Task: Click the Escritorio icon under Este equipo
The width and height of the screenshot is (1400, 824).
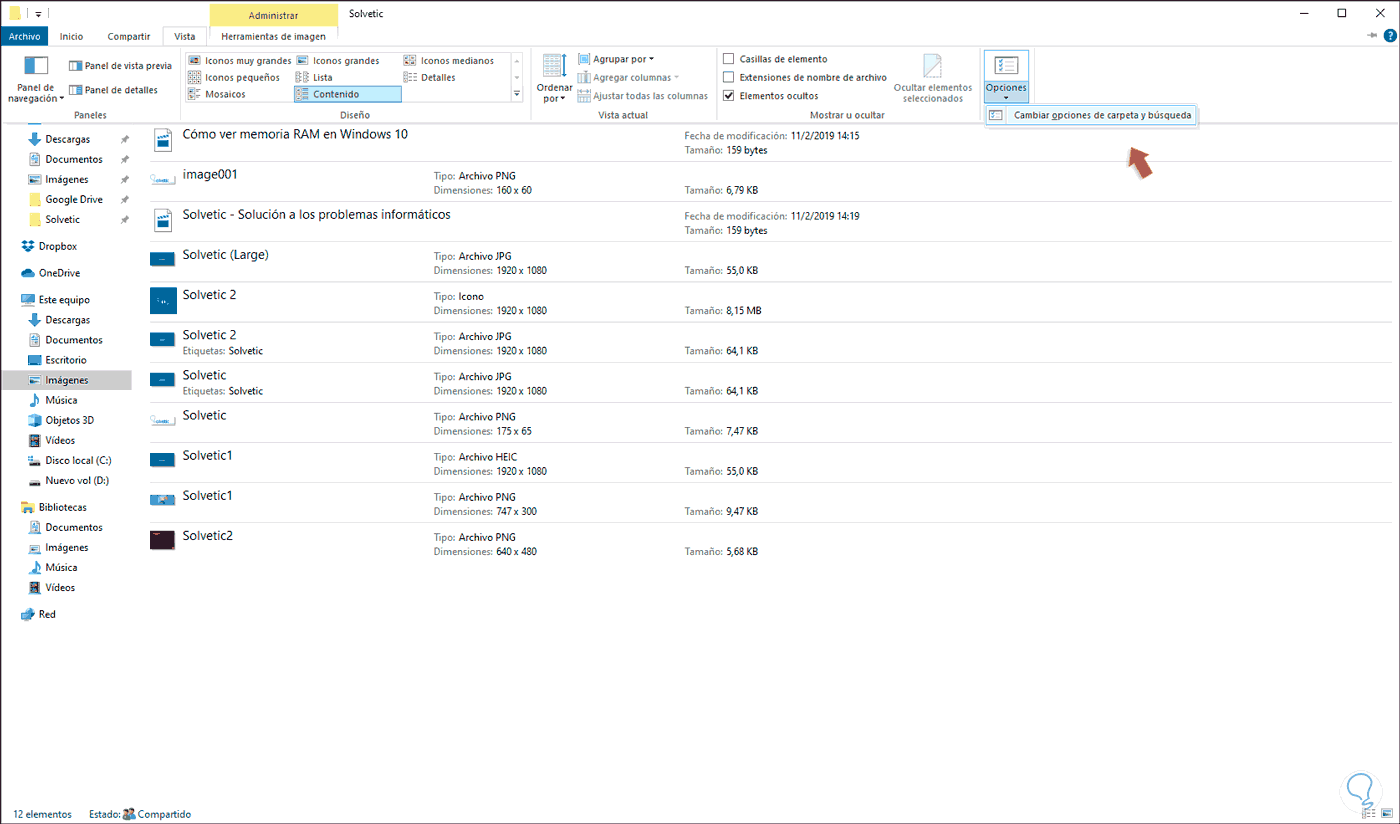Action: pos(35,360)
